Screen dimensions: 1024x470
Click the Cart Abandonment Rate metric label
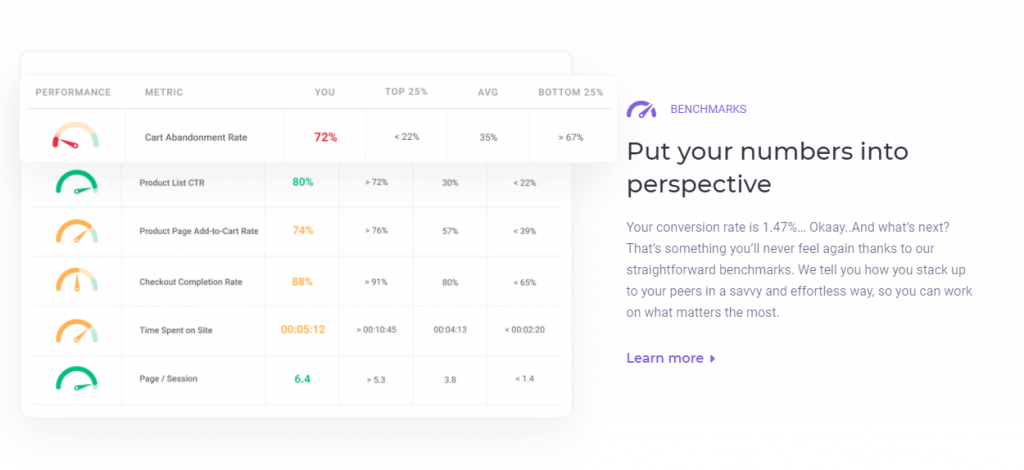tap(196, 137)
